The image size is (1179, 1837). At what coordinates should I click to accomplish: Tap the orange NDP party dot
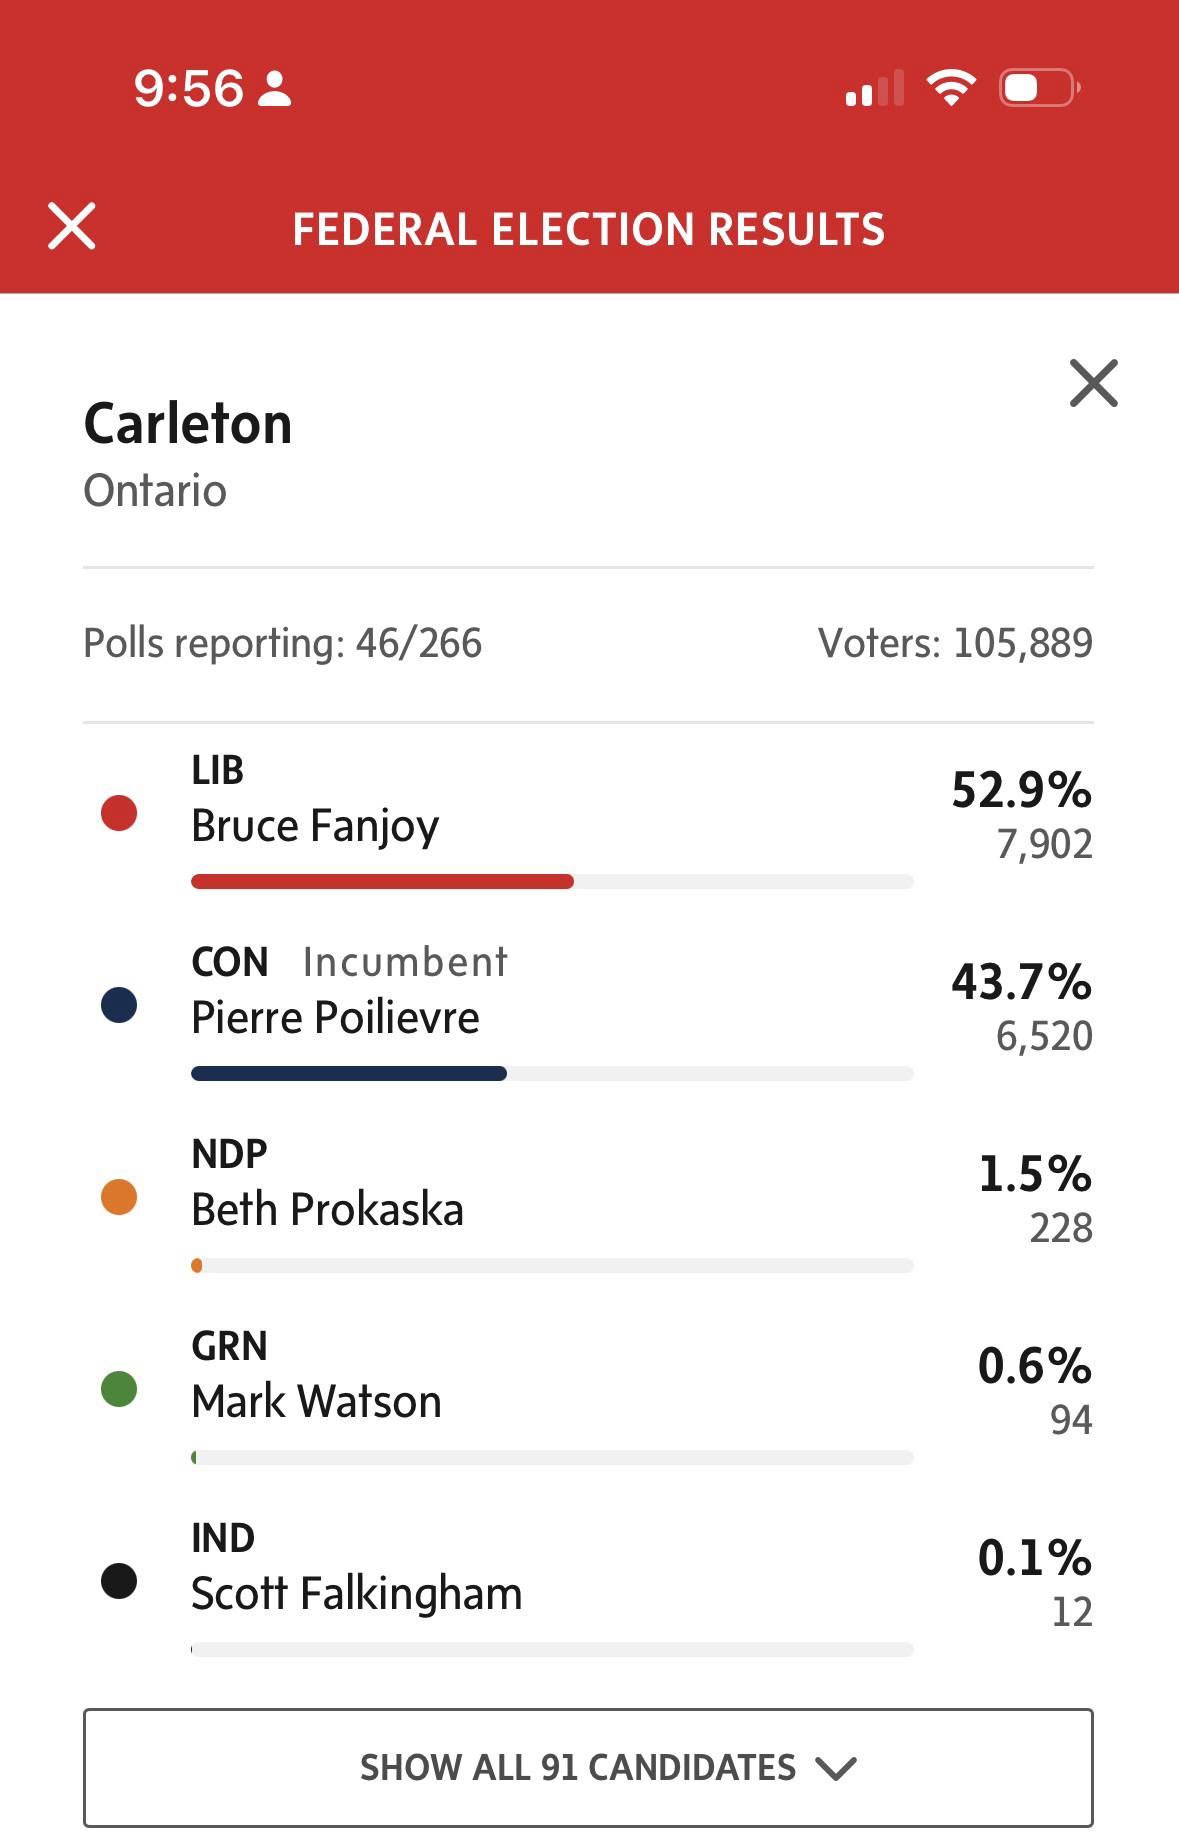click(x=119, y=1197)
